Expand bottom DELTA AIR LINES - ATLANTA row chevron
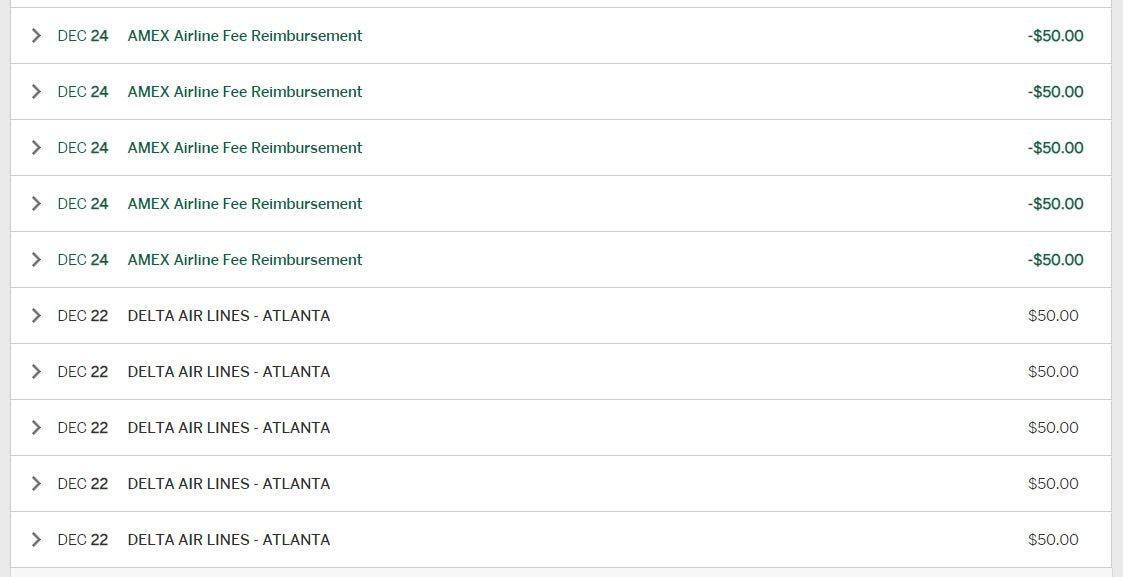This screenshot has height=577, width=1123. click(37, 540)
